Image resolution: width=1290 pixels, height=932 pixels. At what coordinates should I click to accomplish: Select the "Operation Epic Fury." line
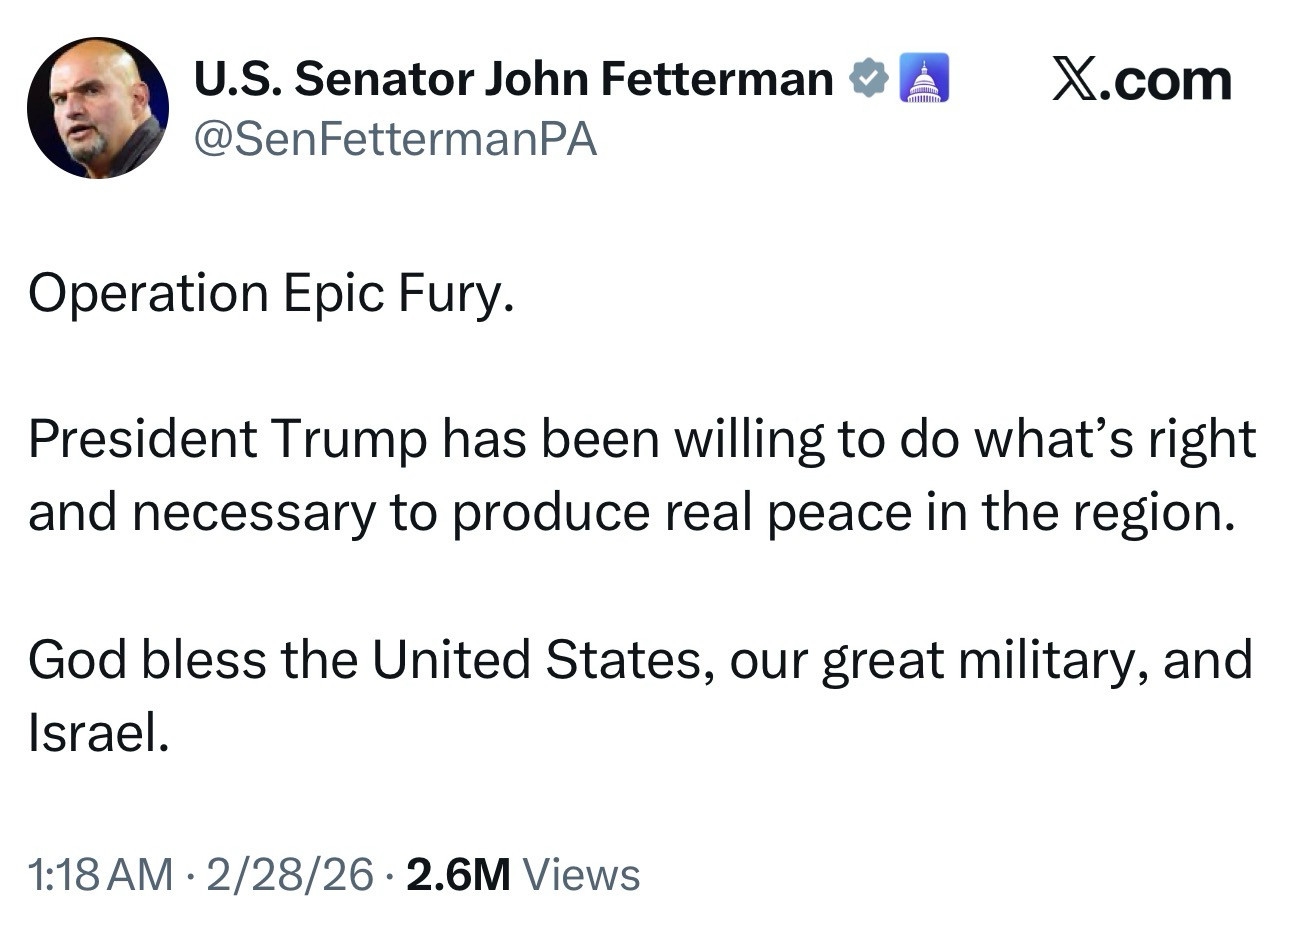coord(271,293)
